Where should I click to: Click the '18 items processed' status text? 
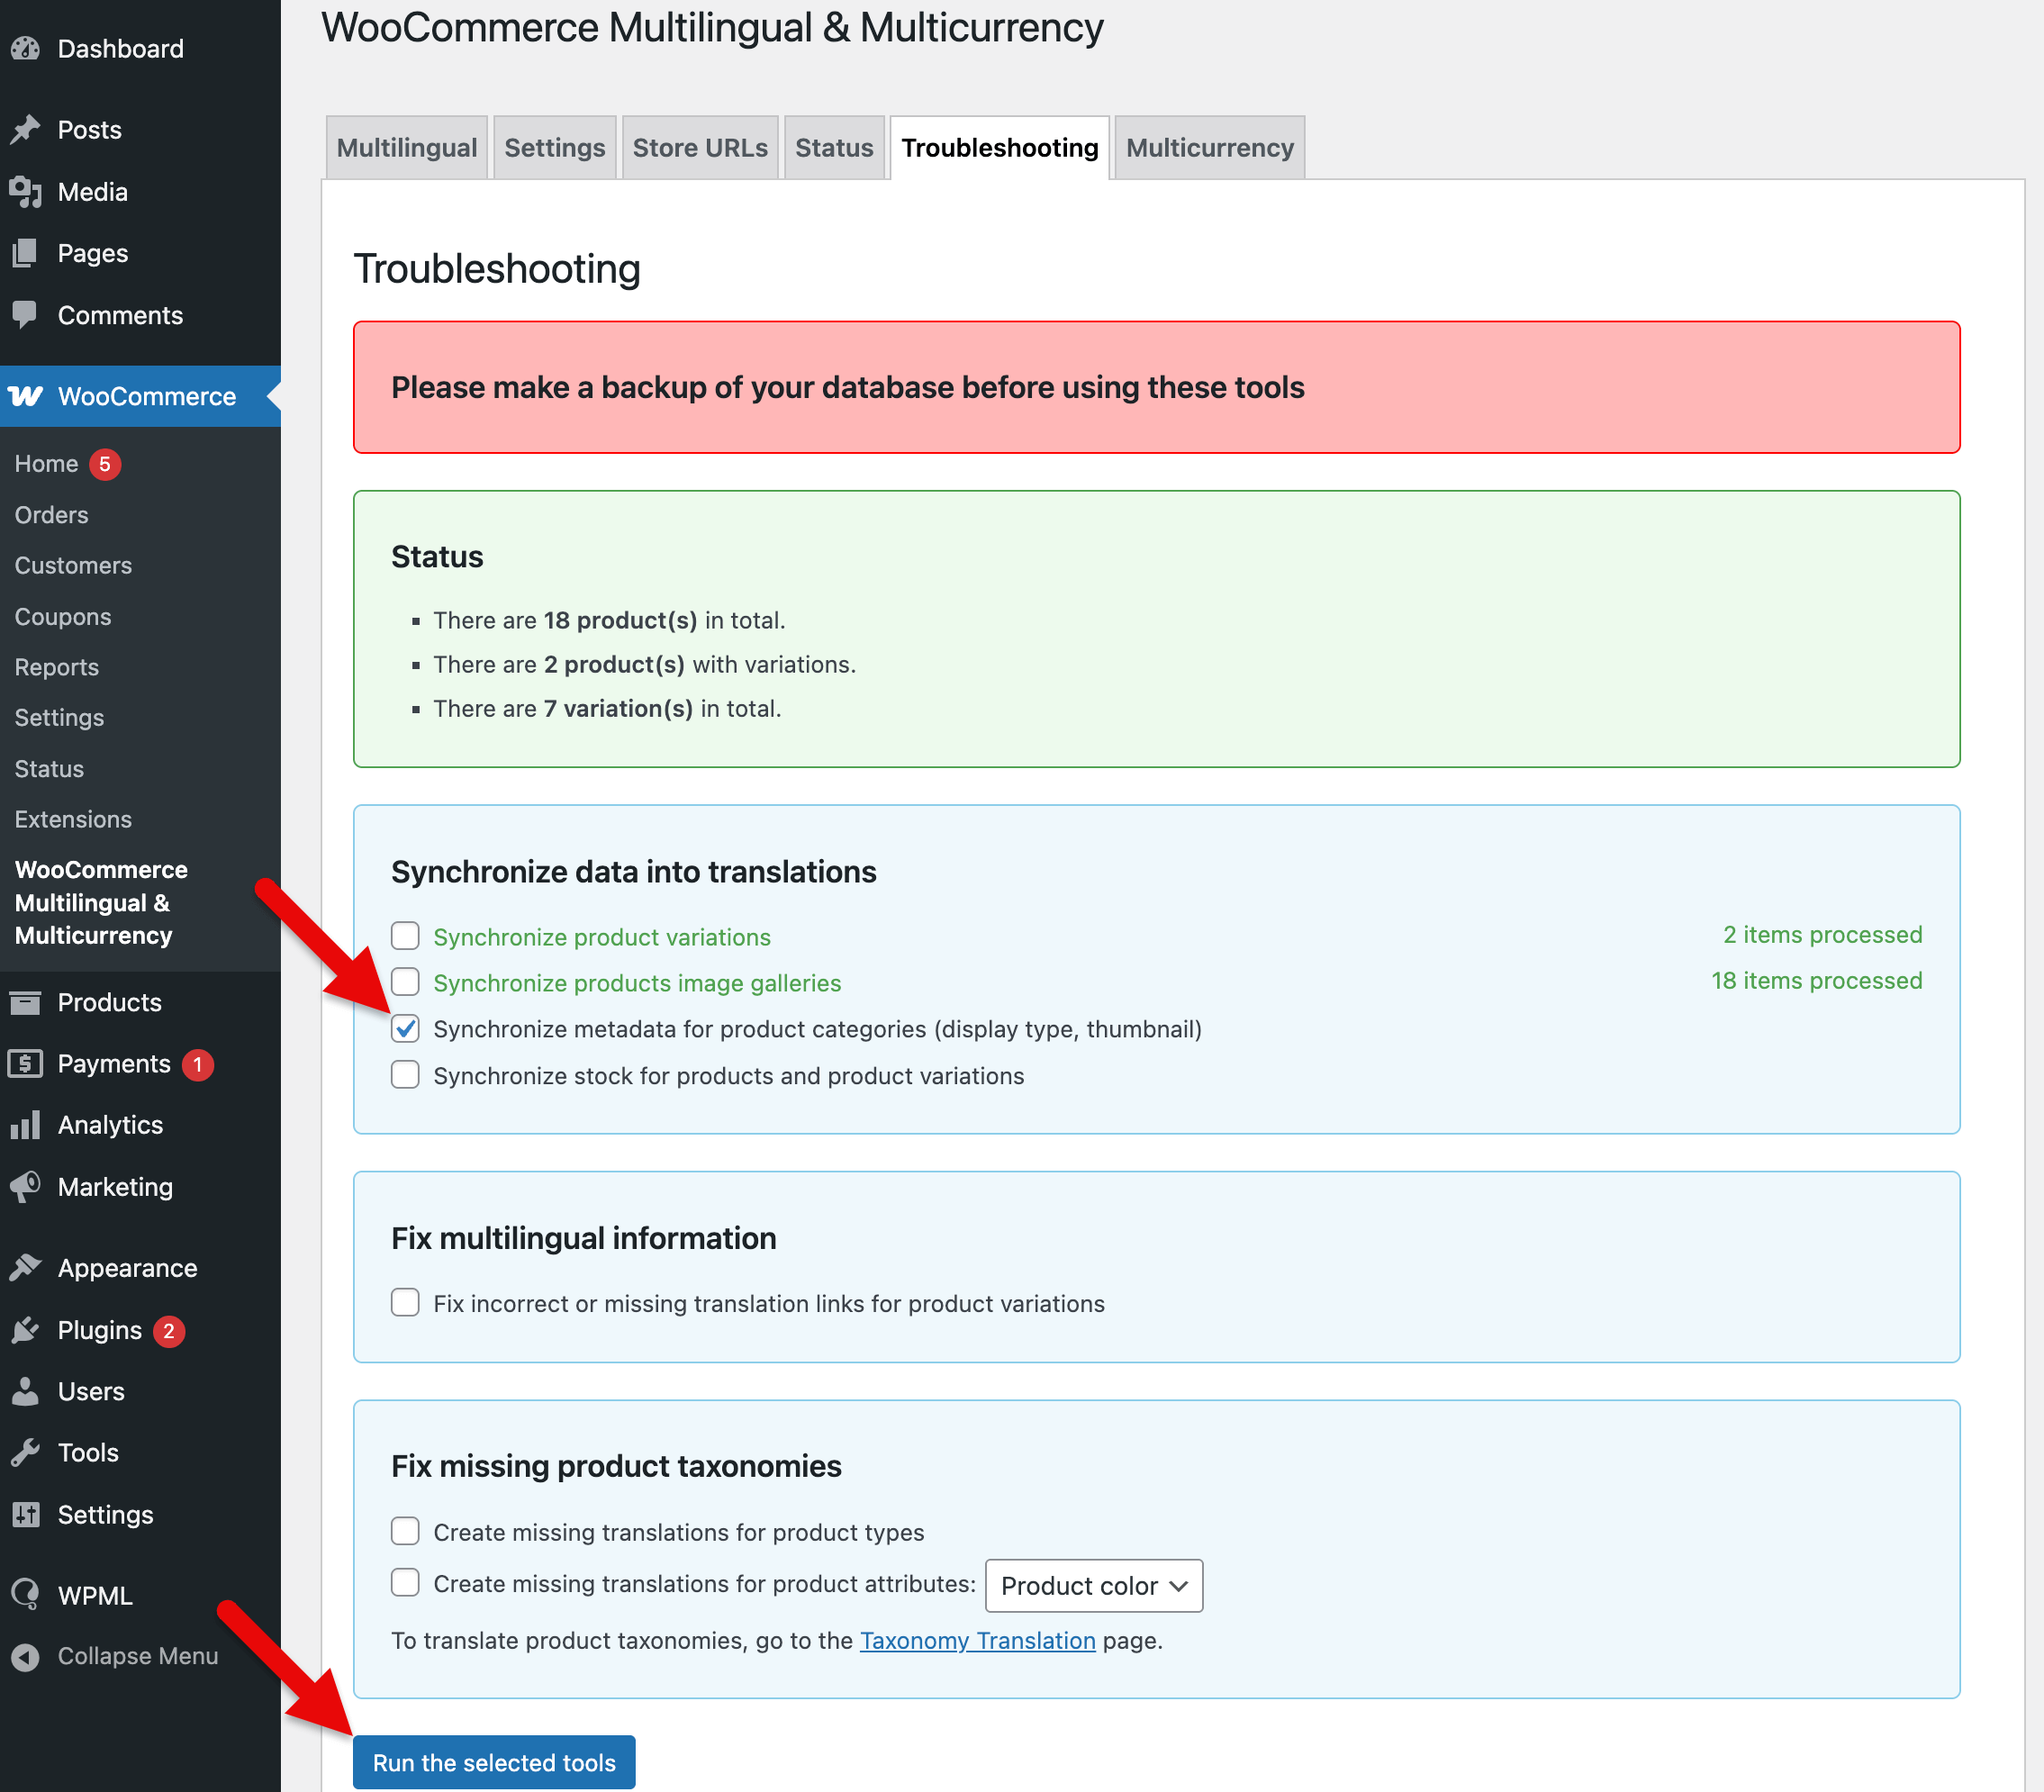point(1816,980)
